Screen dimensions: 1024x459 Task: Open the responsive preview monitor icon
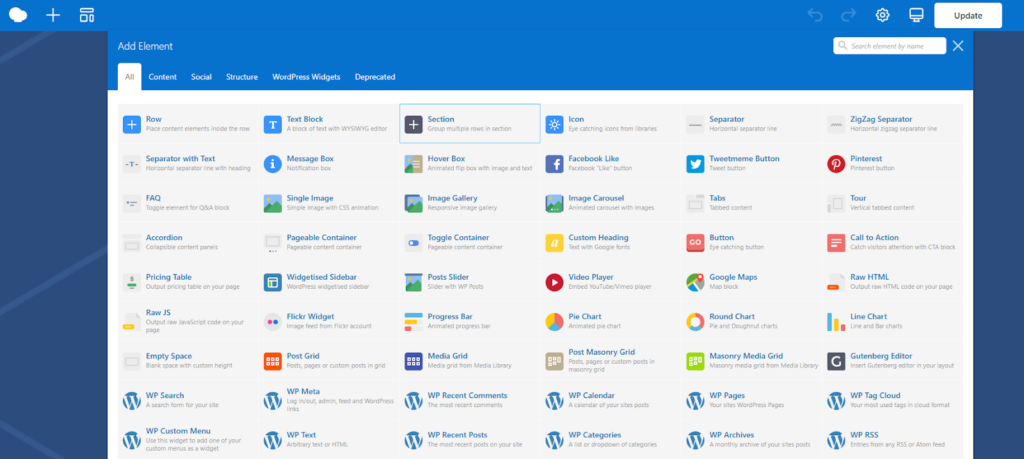916,15
